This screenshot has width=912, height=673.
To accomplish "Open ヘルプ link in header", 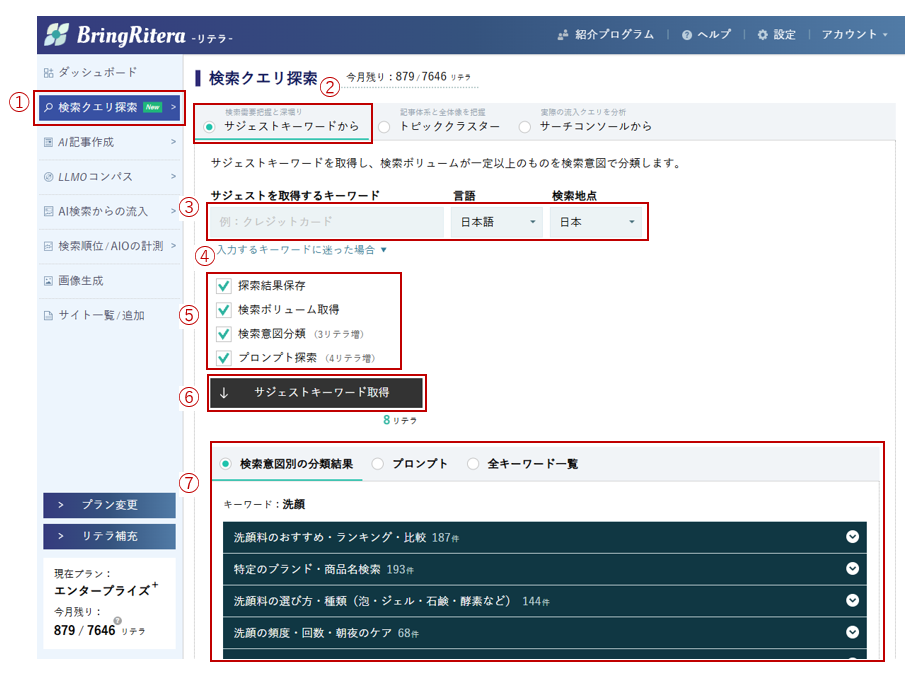I will coord(706,34).
